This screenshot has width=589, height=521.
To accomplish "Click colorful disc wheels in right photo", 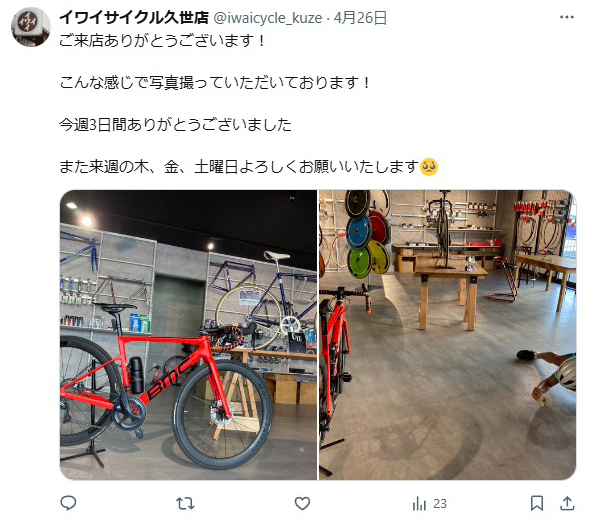I will pos(367,234).
